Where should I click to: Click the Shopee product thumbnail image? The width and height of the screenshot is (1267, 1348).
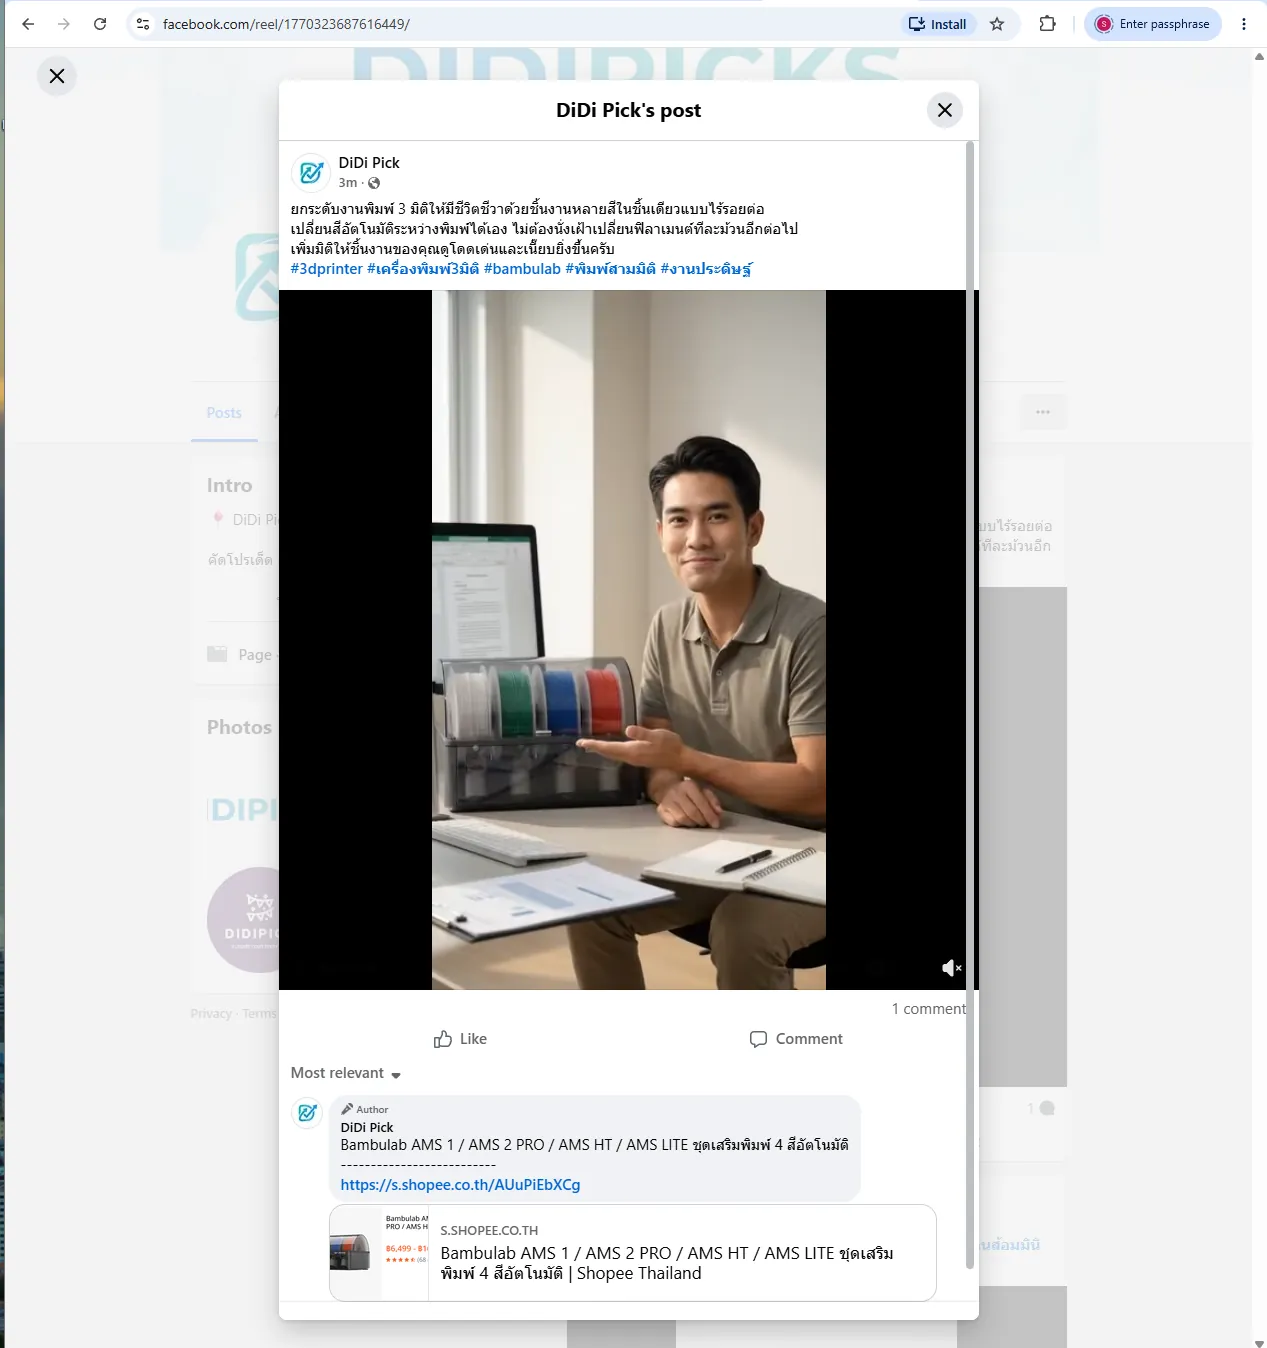point(379,1253)
